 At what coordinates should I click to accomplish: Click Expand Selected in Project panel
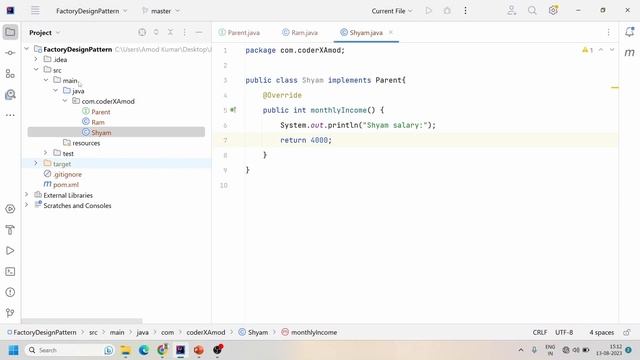coord(156,32)
